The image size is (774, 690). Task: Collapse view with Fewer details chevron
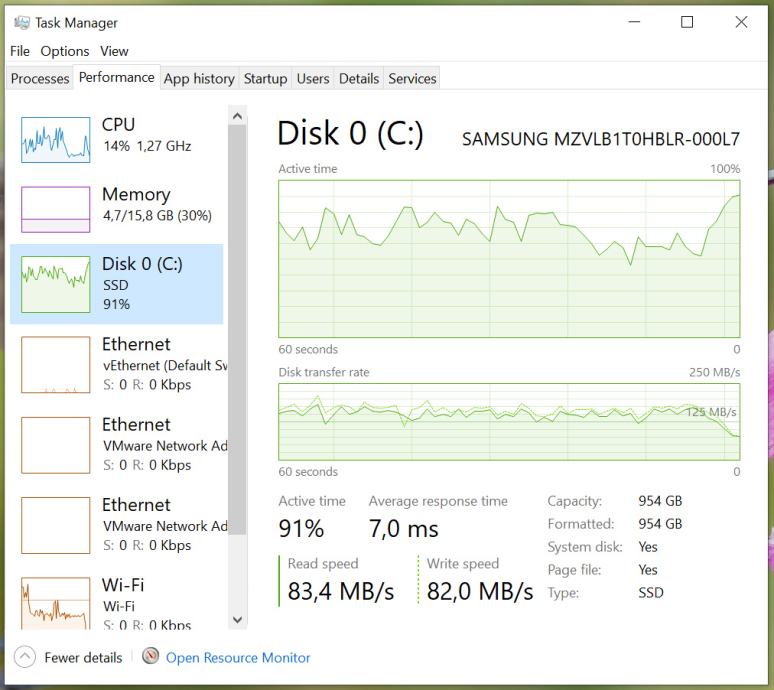25,657
